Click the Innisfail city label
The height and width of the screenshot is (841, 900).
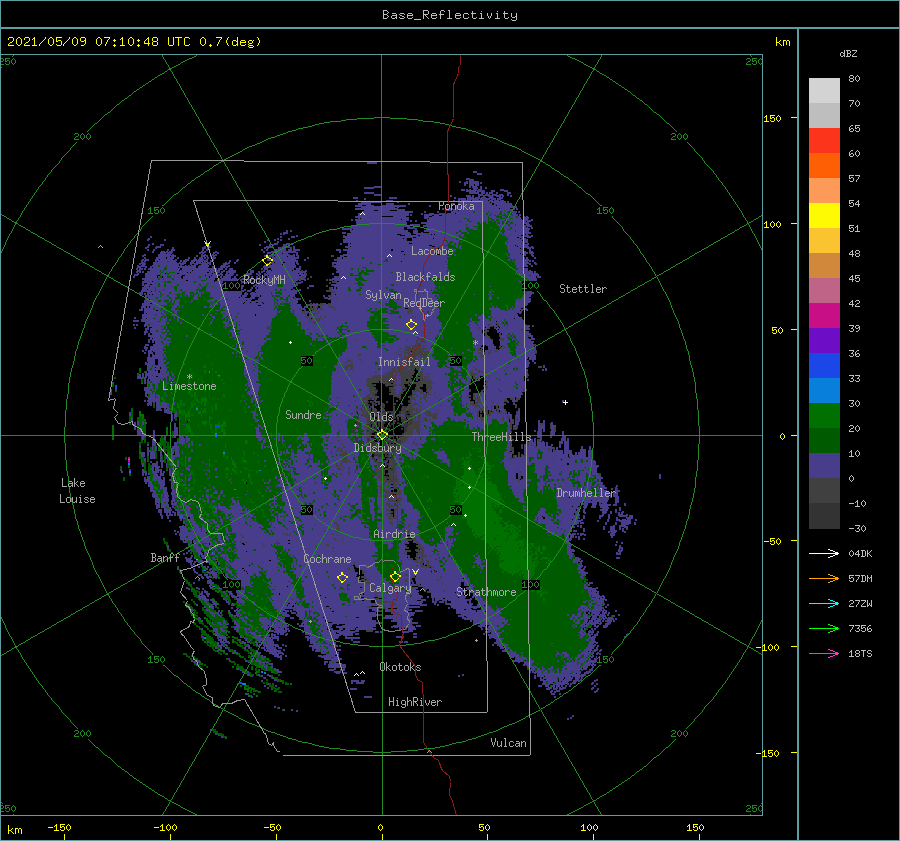coord(404,362)
